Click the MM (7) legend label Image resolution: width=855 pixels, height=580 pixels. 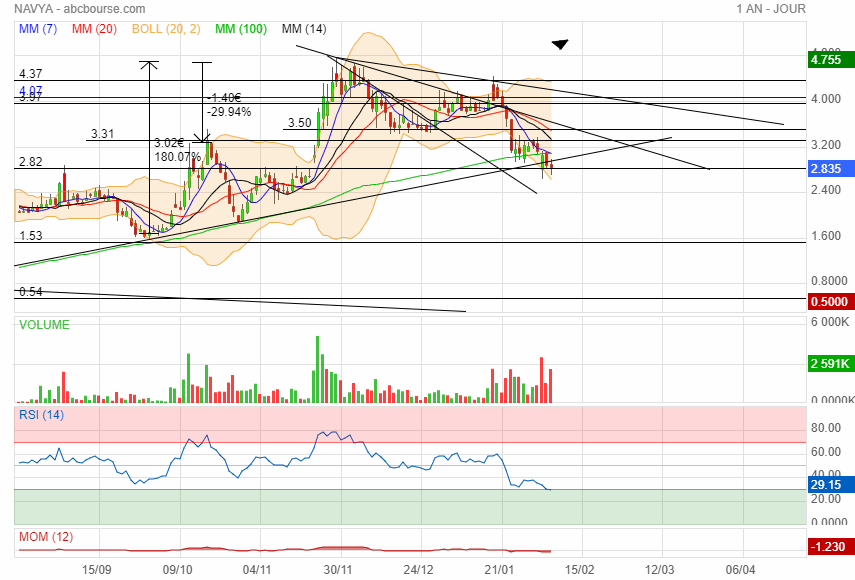point(38,29)
